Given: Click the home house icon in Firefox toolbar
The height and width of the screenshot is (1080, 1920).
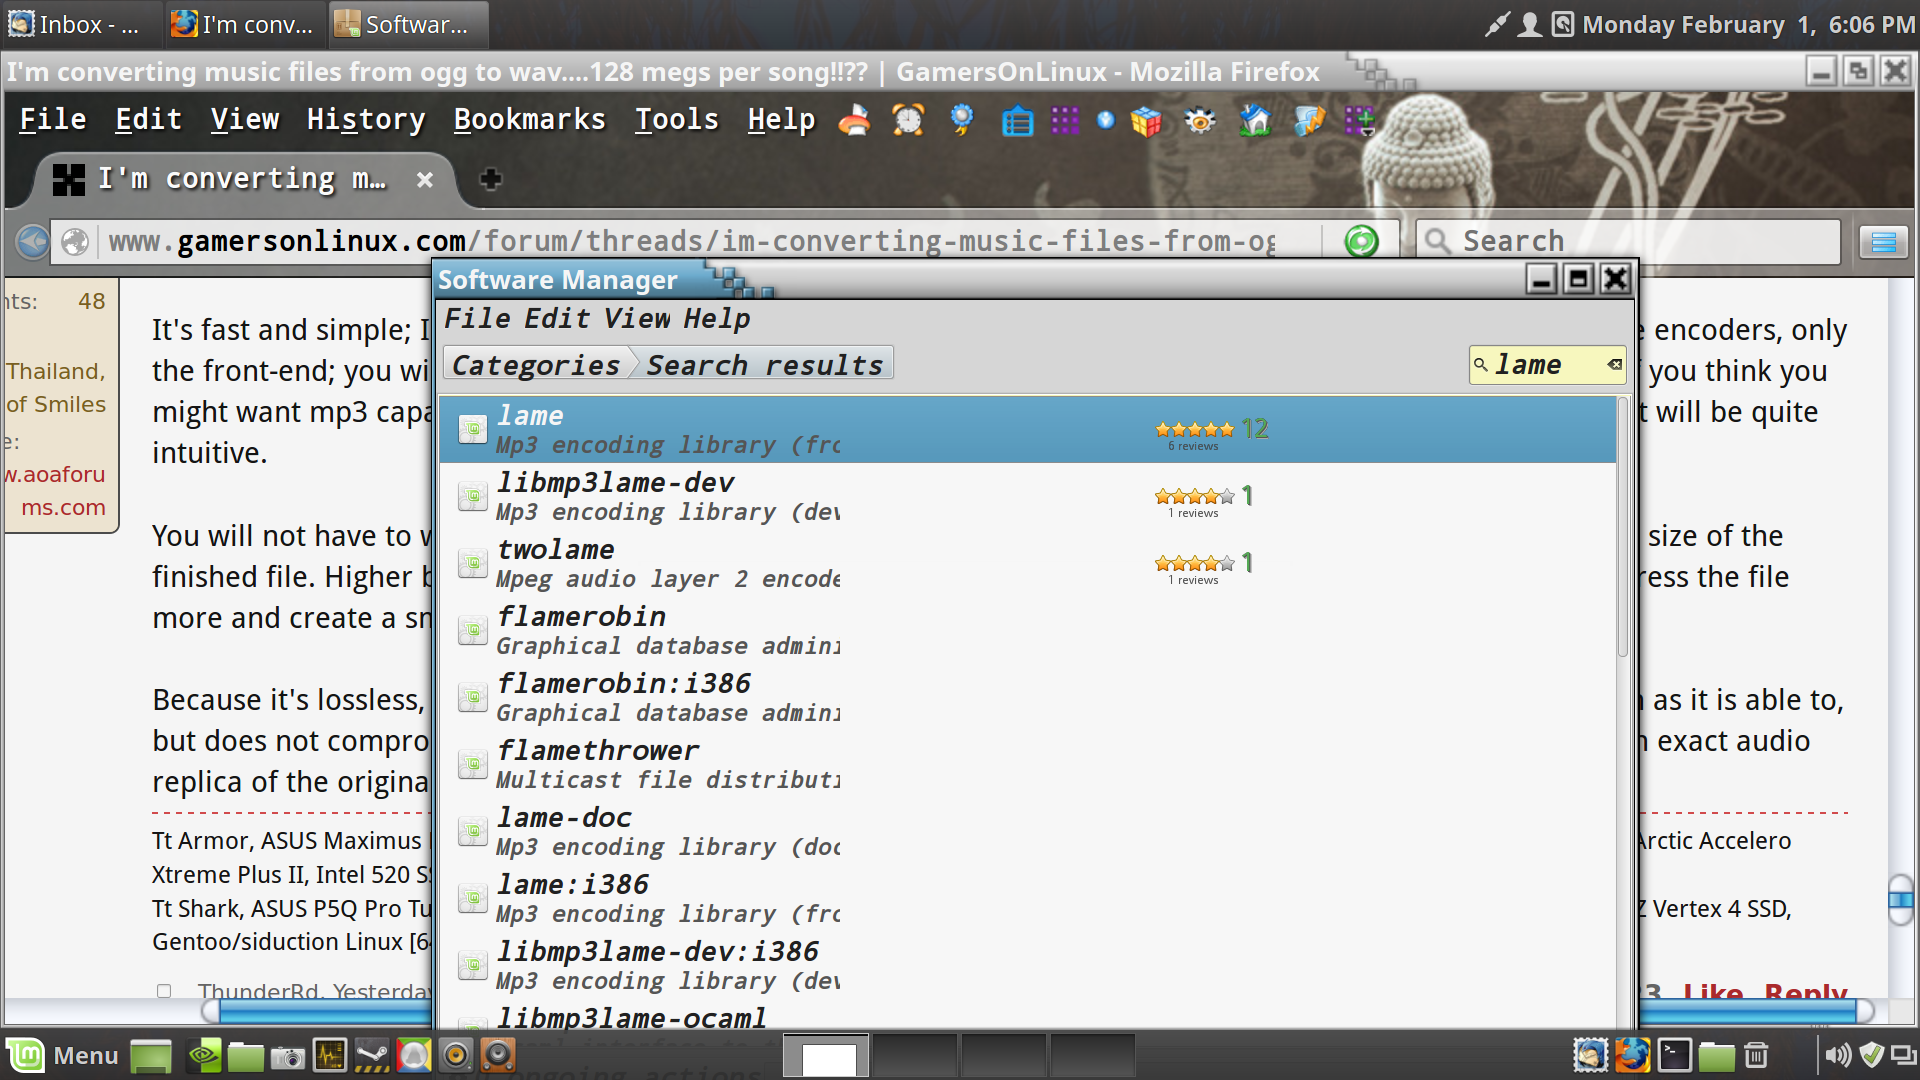Looking at the screenshot, I should (1254, 120).
